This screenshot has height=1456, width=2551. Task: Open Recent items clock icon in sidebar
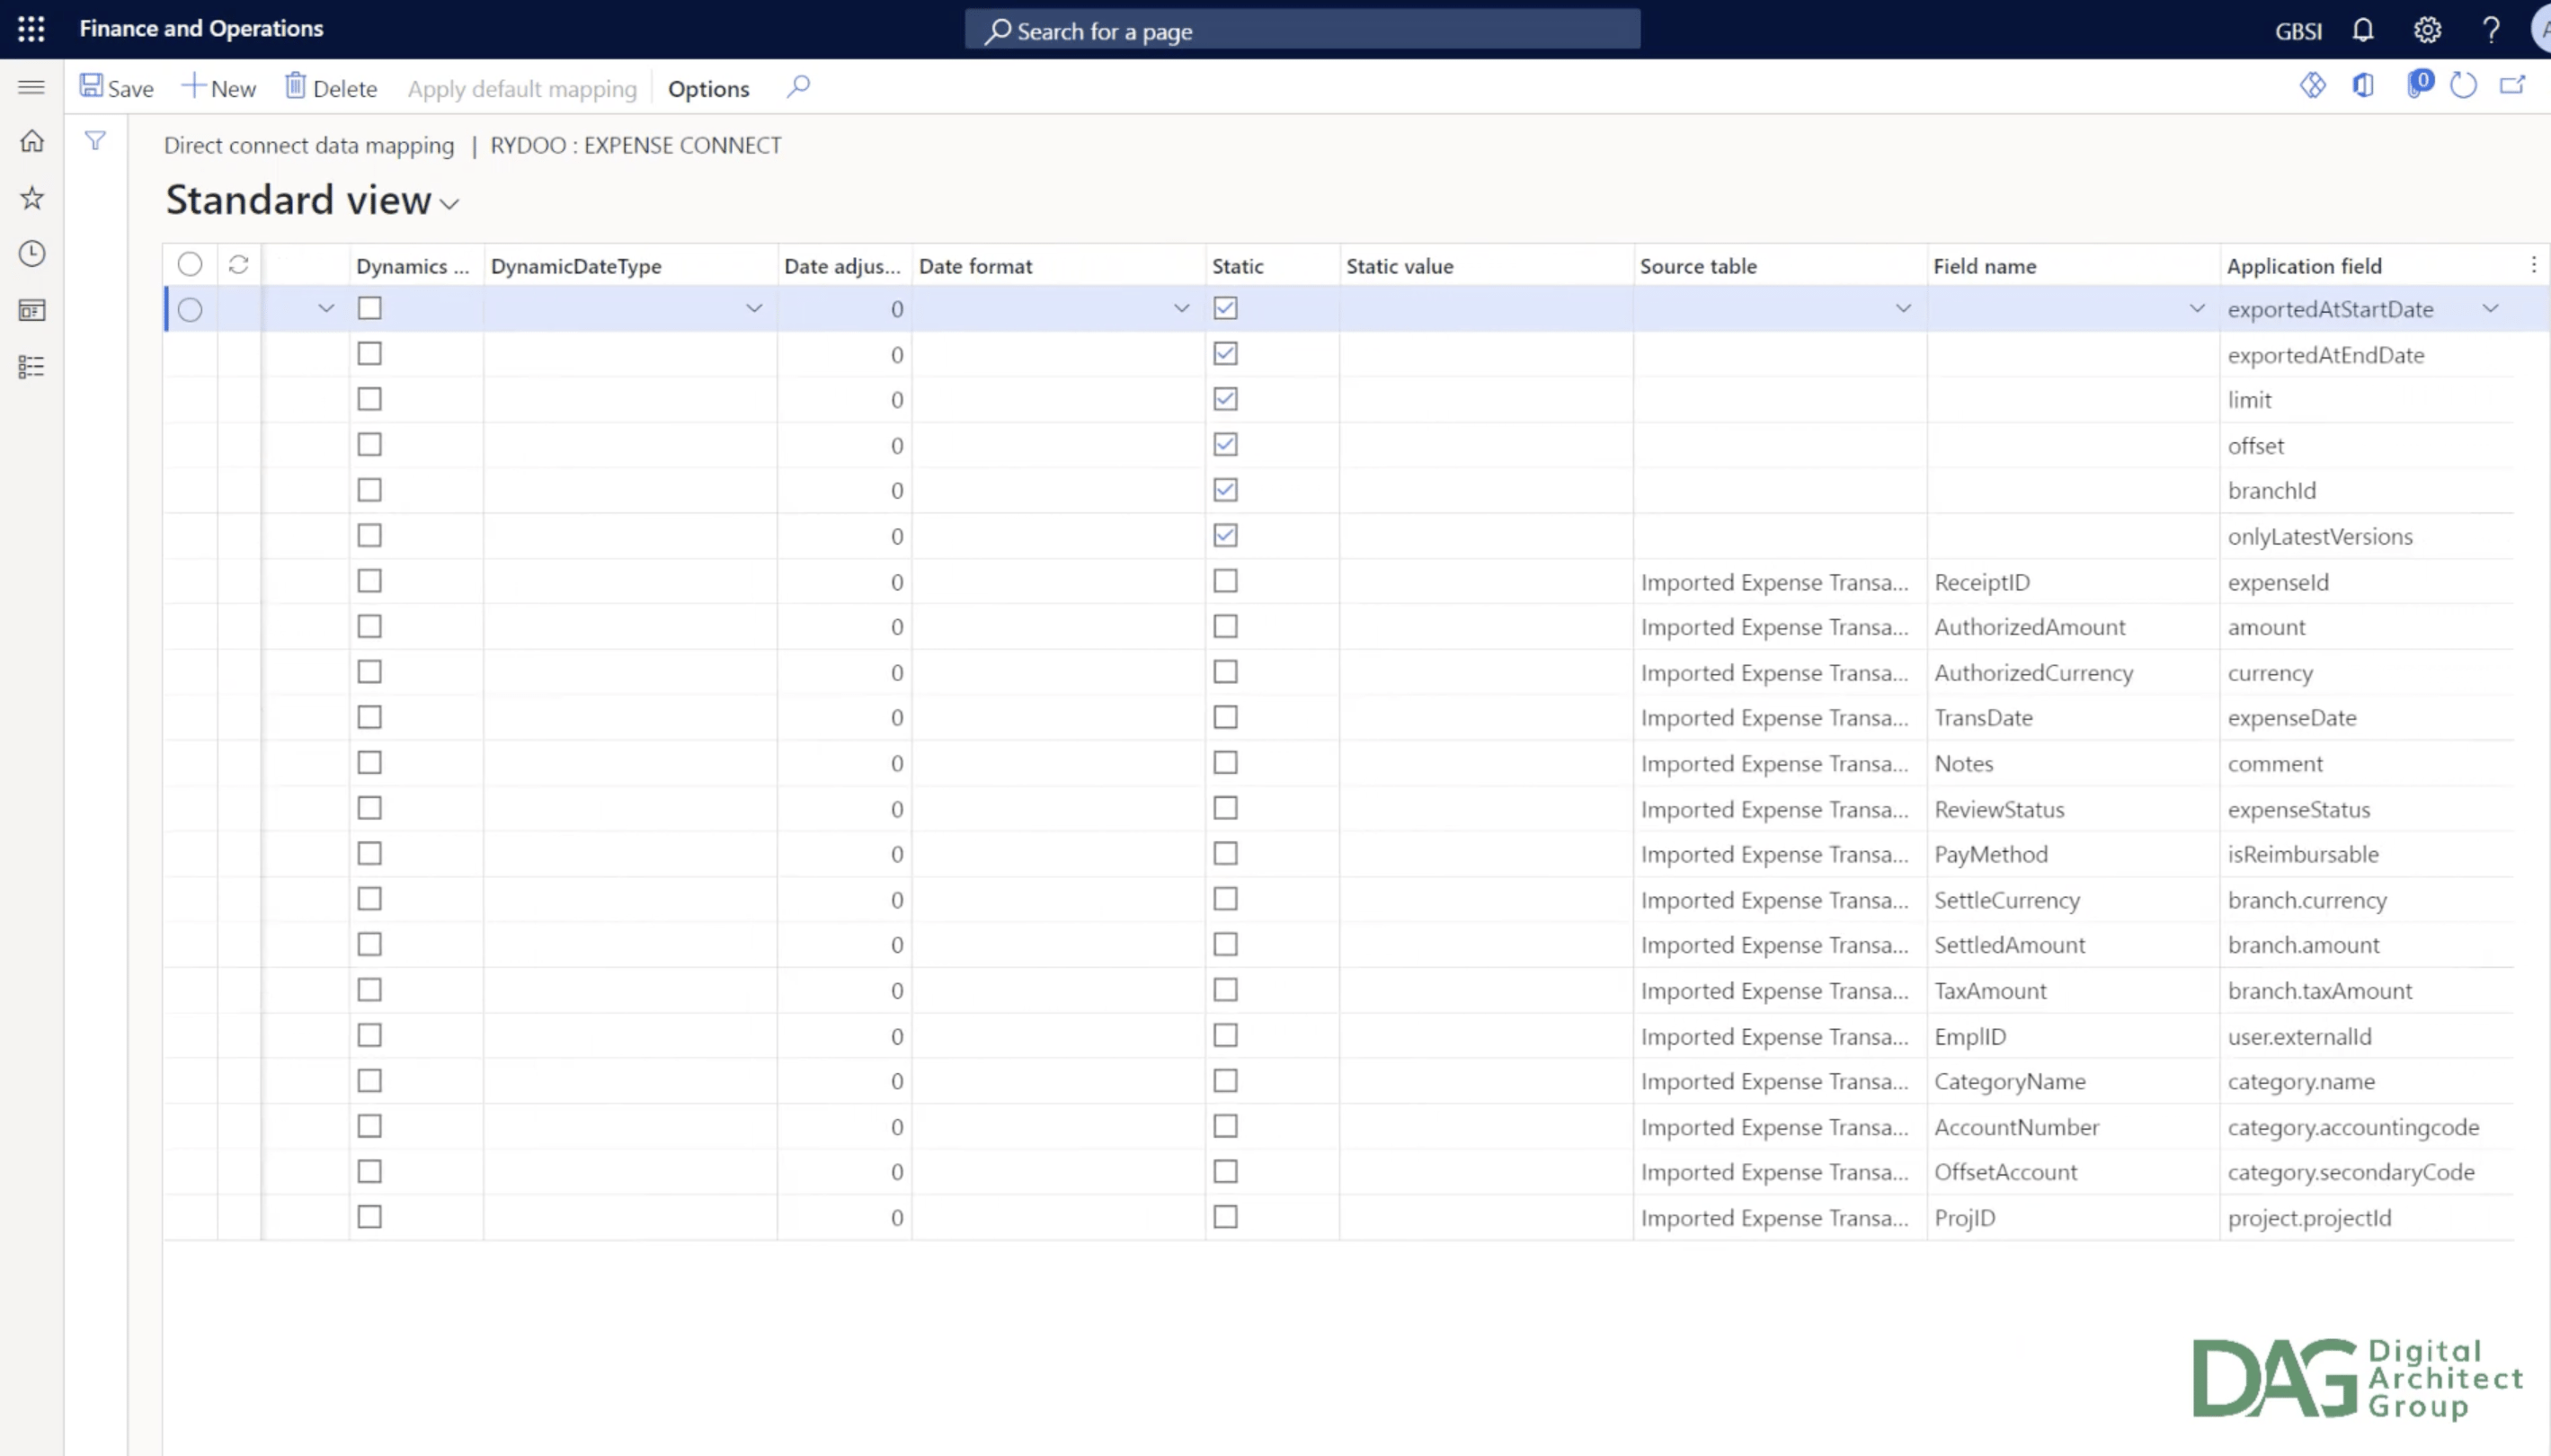pos(31,253)
